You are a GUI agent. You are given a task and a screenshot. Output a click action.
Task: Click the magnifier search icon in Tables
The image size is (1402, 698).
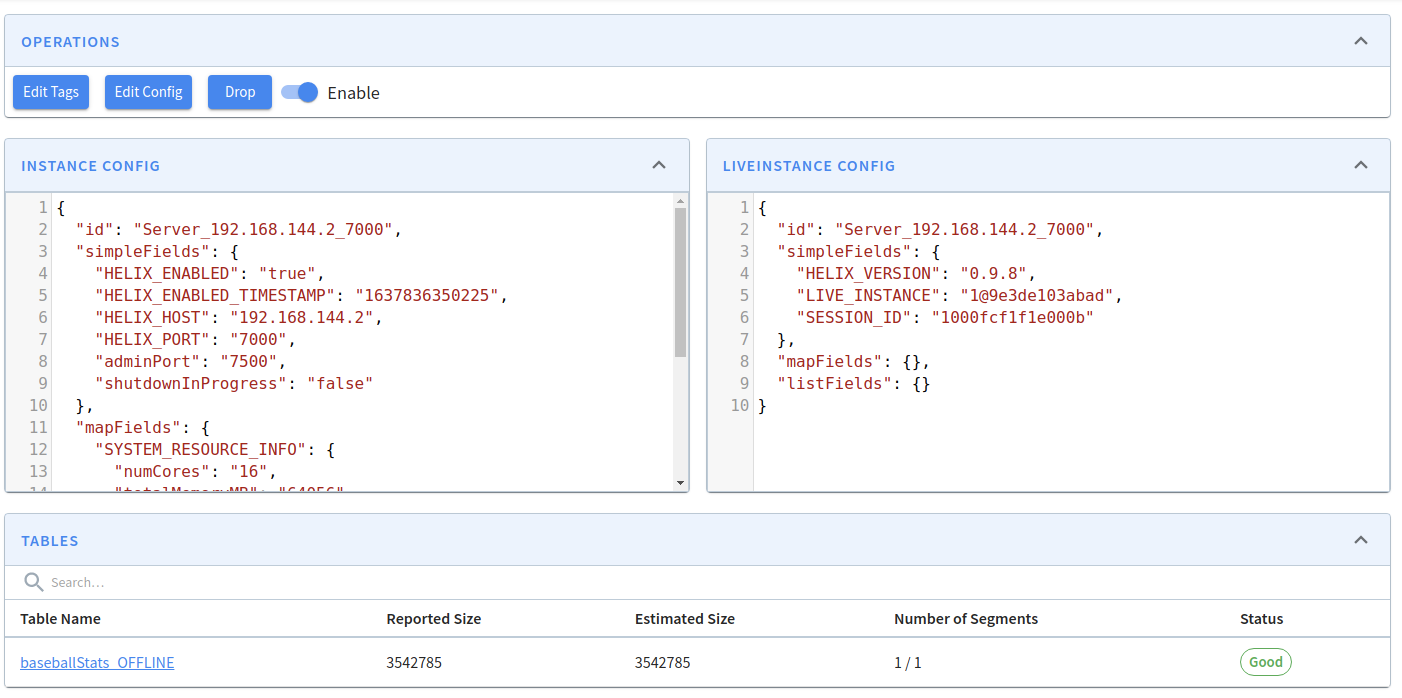(34, 582)
